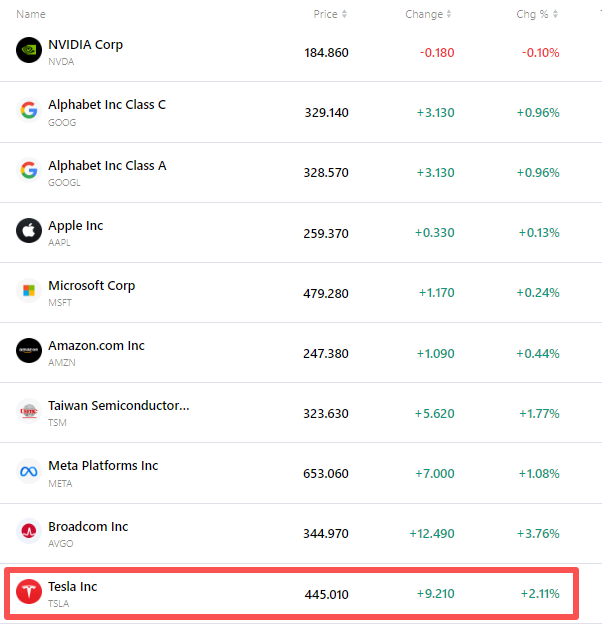The width and height of the screenshot is (602, 628).
Task: Open Alphabet Inc Class C stock page
Action: [x=107, y=105]
